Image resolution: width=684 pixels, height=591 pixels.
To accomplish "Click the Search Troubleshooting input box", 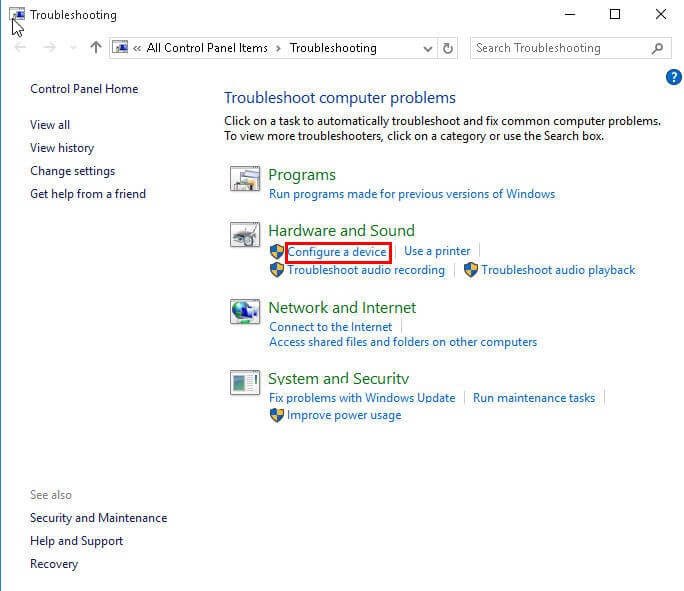I will click(x=560, y=48).
